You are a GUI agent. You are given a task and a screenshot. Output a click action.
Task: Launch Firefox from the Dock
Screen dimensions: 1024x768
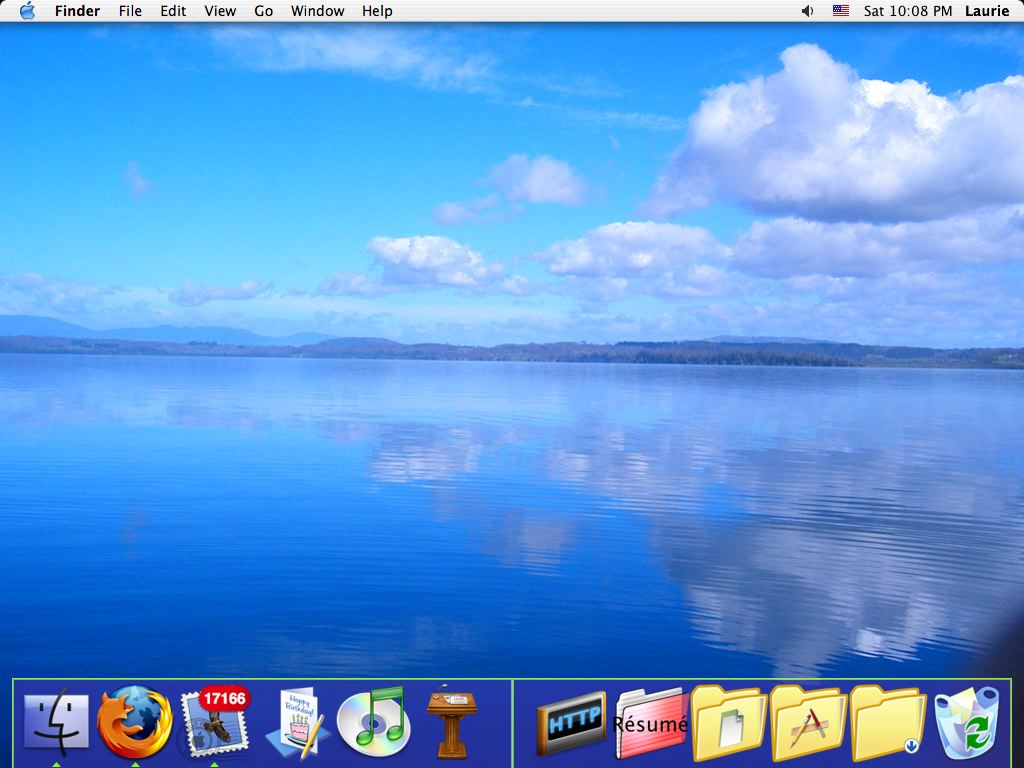(135, 721)
